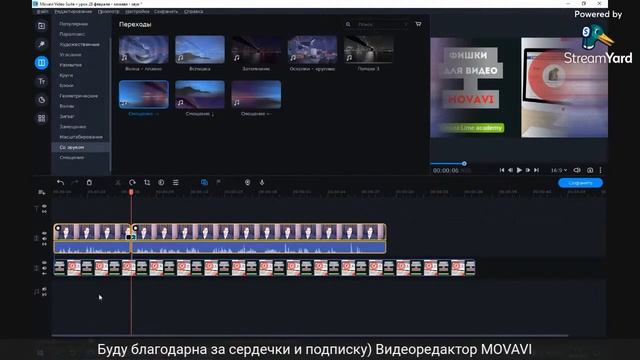Click the red playhead marker on timeline ruler
The height and width of the screenshot is (360, 640).
[131, 192]
